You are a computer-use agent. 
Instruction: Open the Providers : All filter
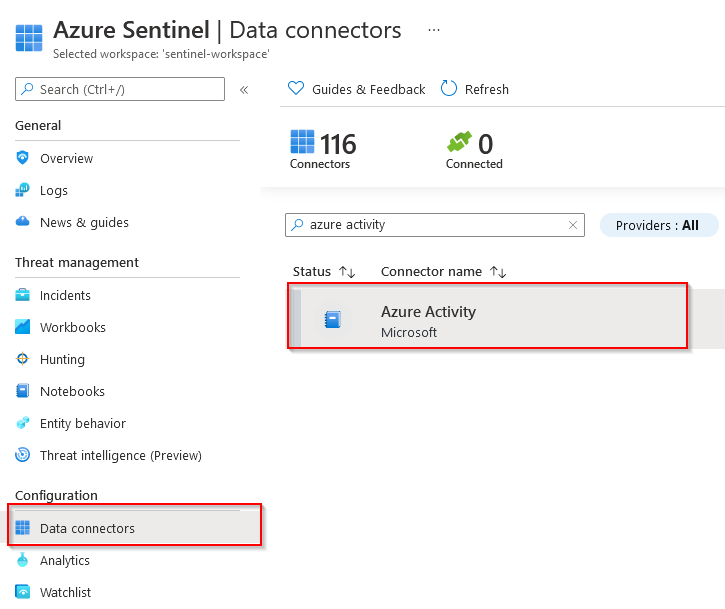(x=657, y=225)
